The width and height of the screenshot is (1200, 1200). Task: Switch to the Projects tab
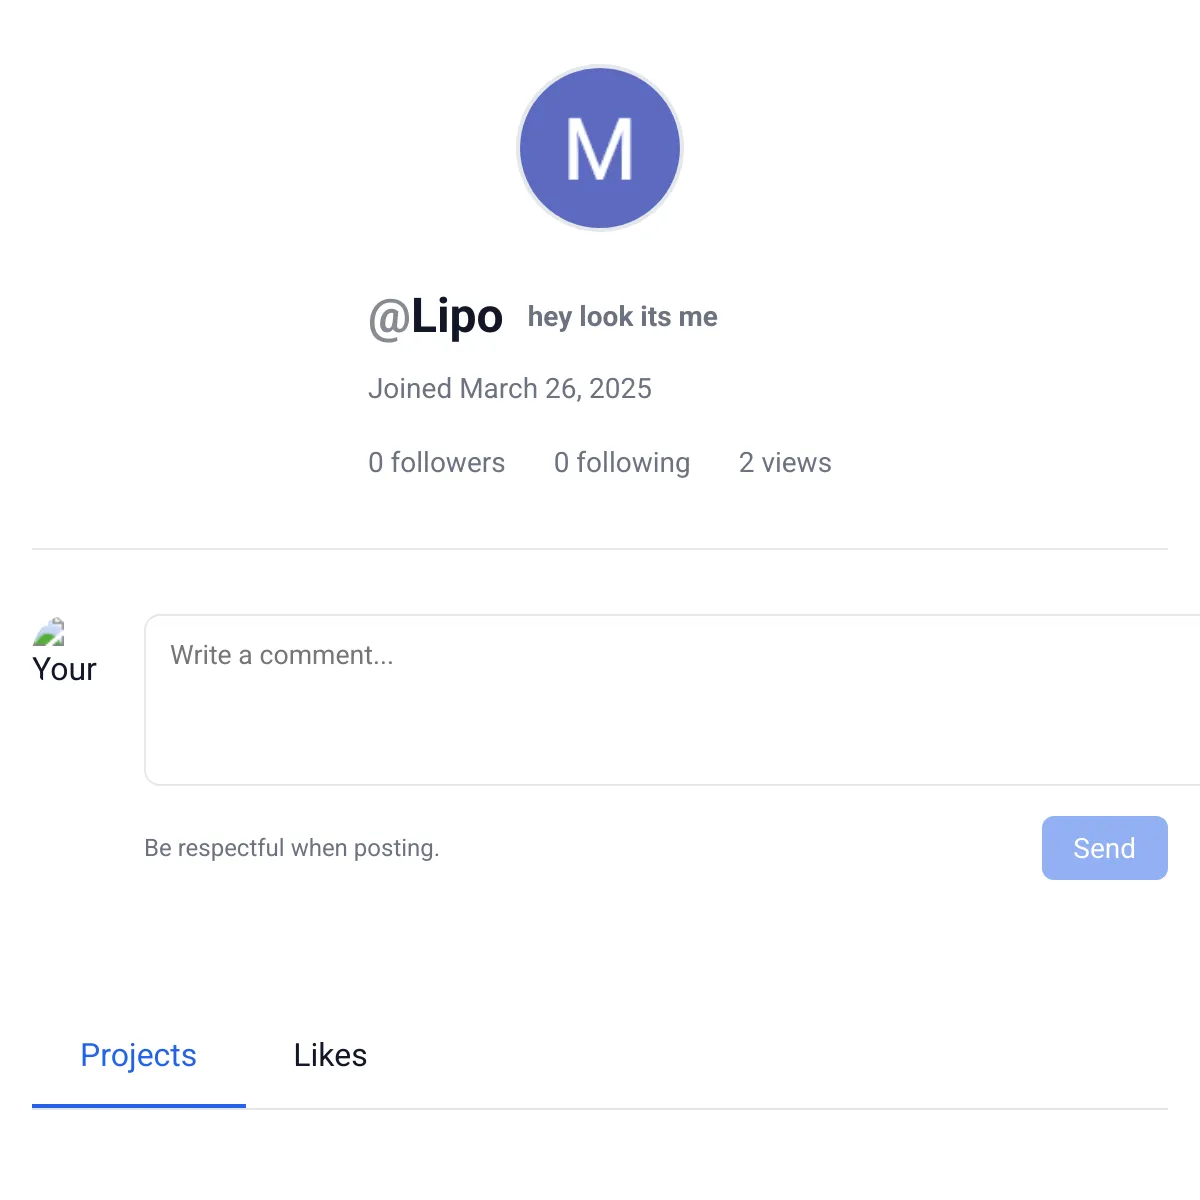[138, 1055]
